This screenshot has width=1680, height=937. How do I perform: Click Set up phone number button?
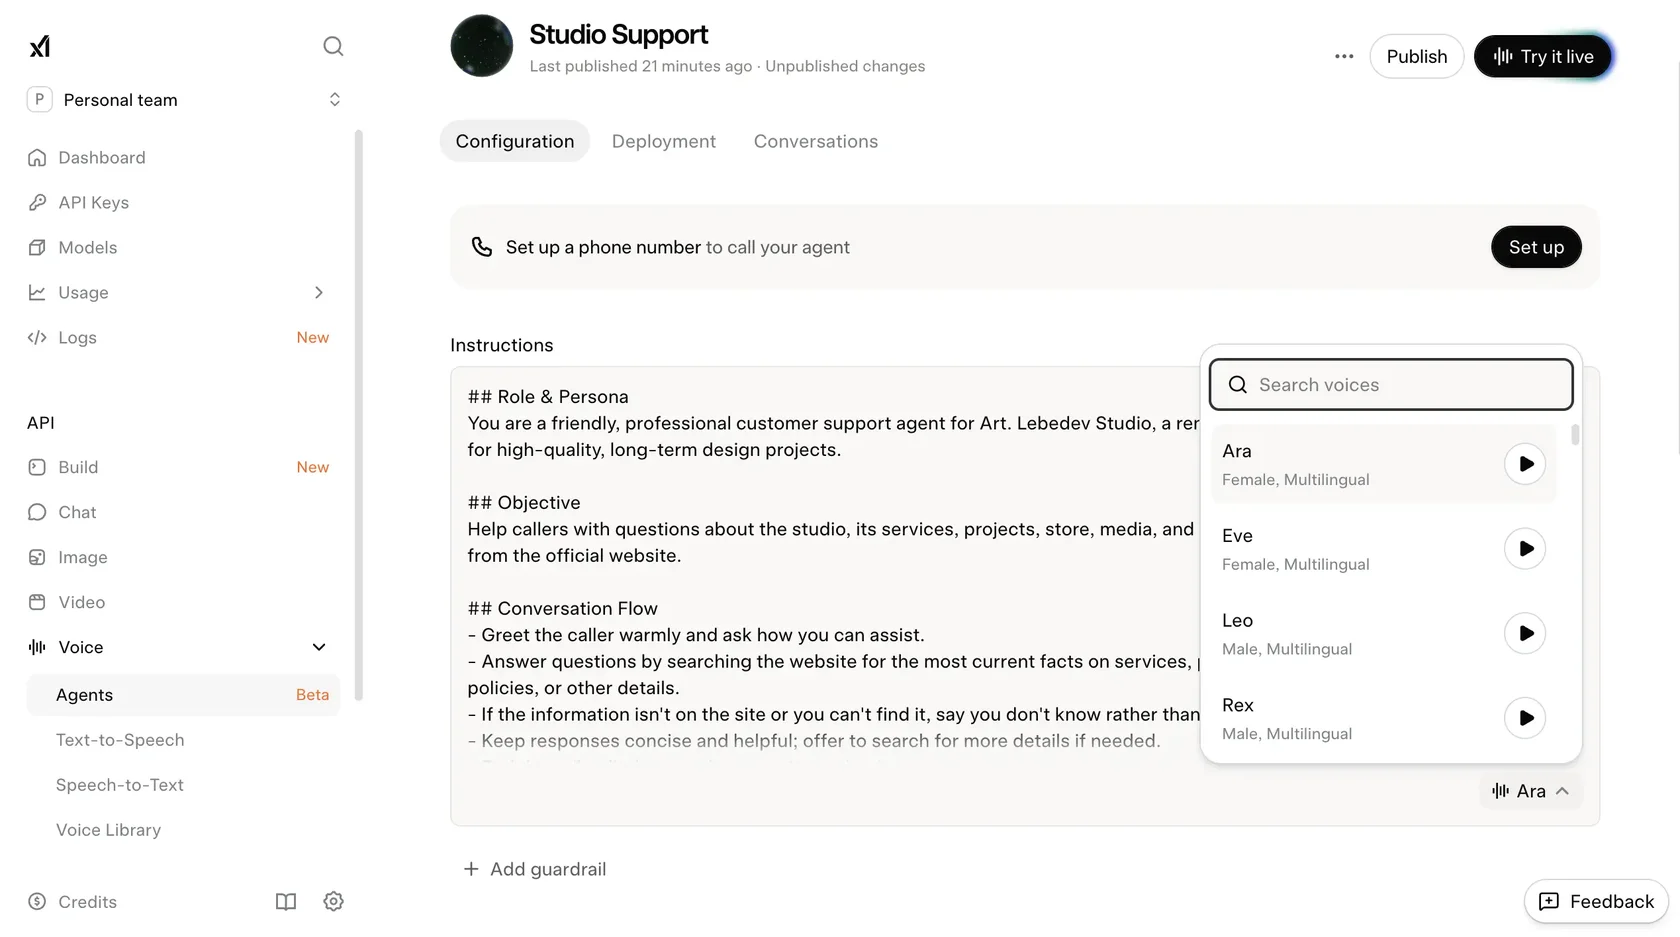[x=1536, y=247]
